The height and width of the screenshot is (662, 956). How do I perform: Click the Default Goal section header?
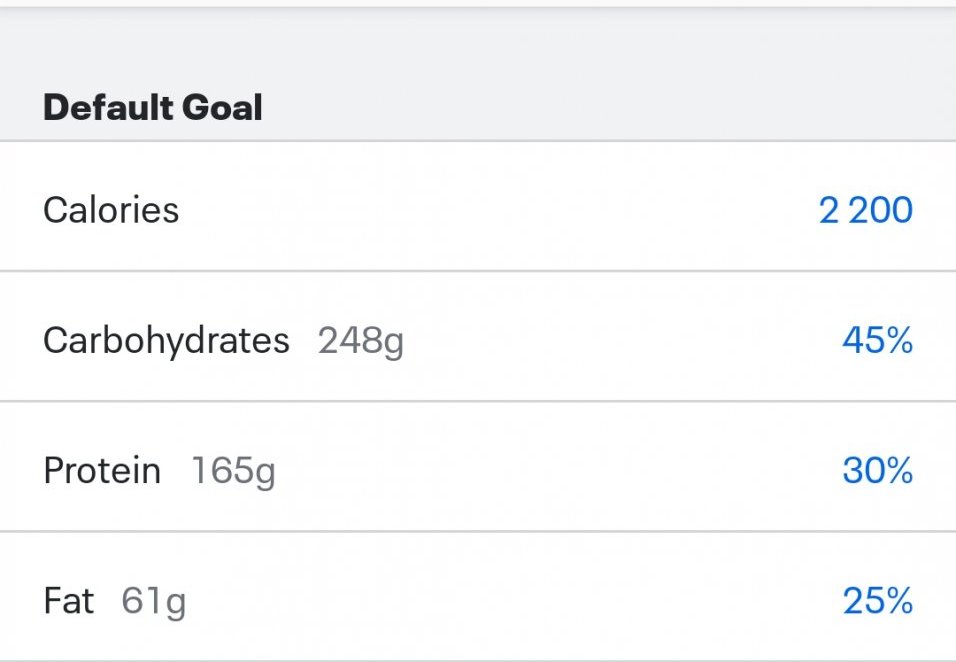(x=152, y=107)
